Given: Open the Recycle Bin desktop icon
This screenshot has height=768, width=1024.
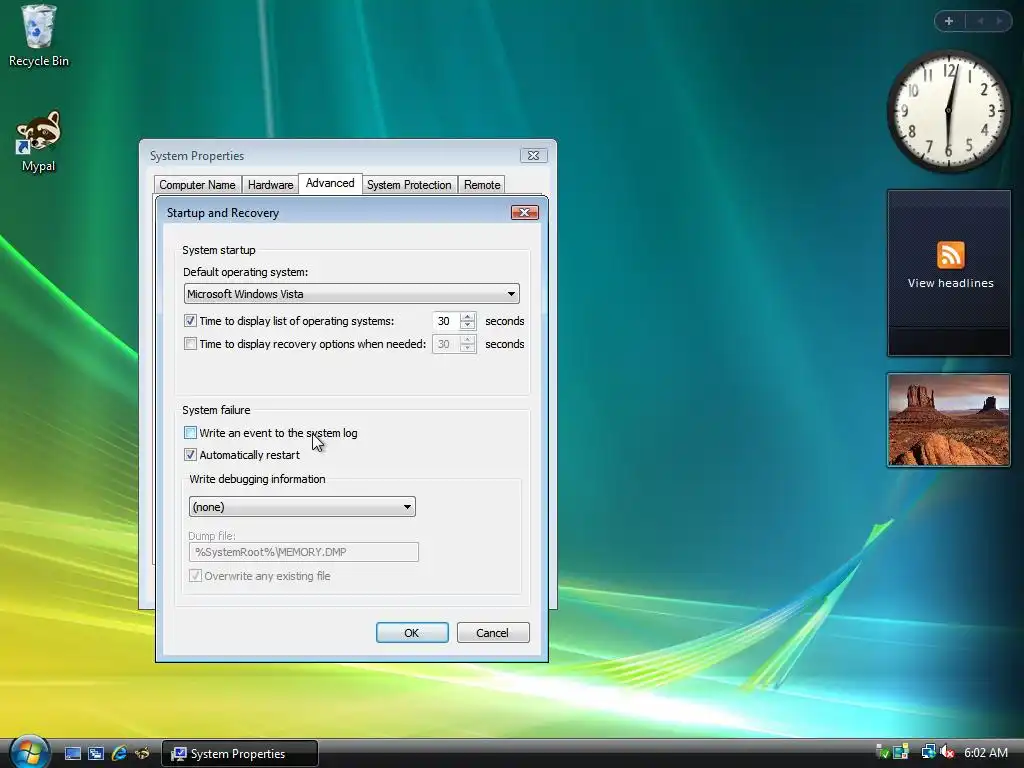Looking at the screenshot, I should tap(38, 36).
